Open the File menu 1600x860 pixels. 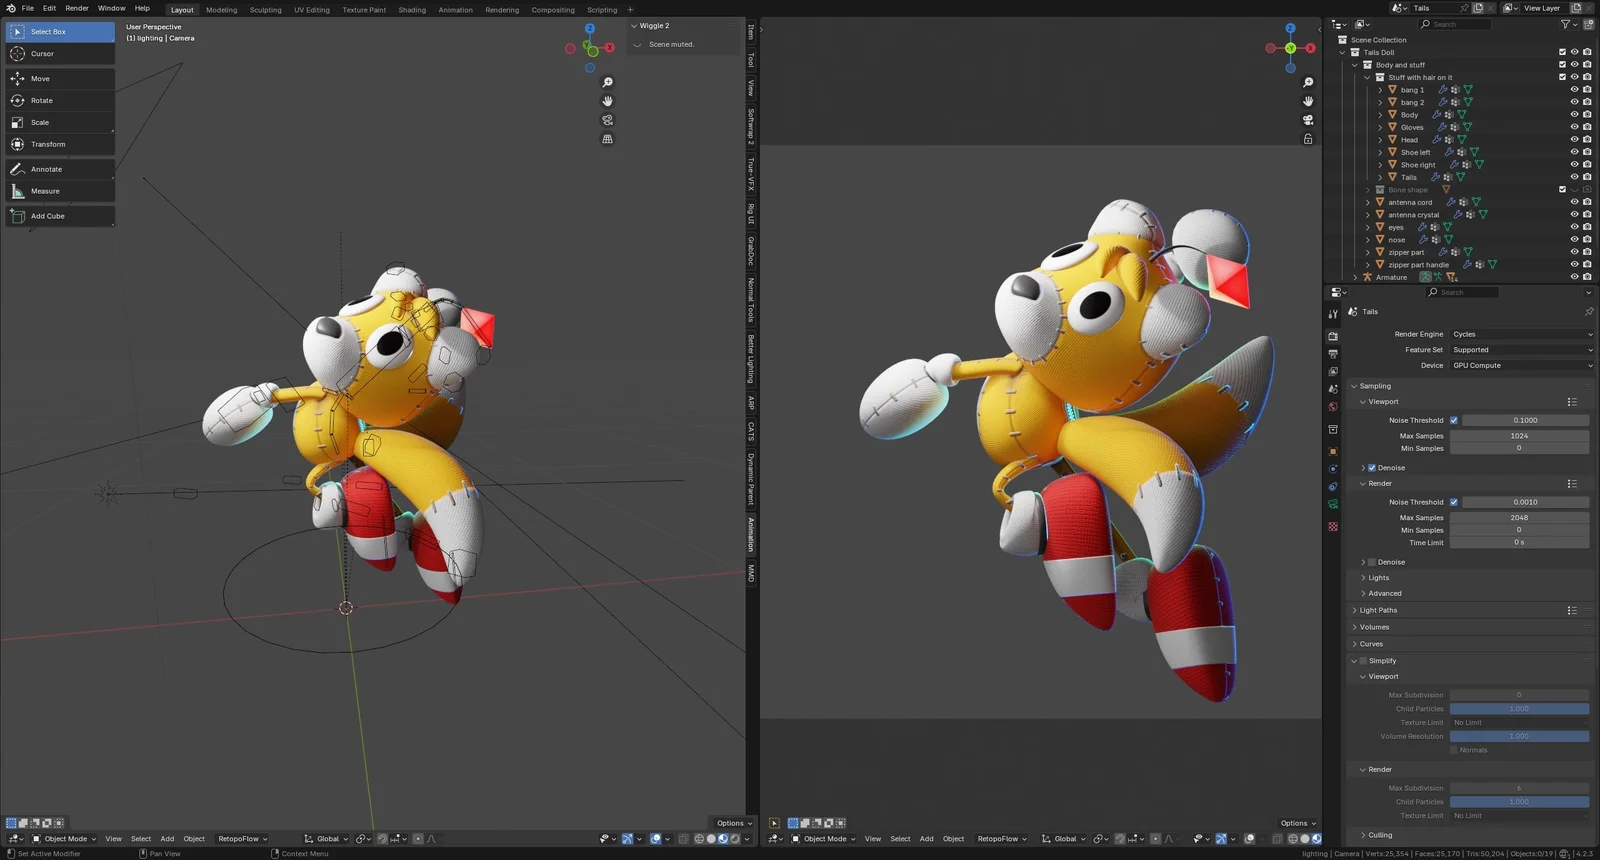[x=28, y=8]
